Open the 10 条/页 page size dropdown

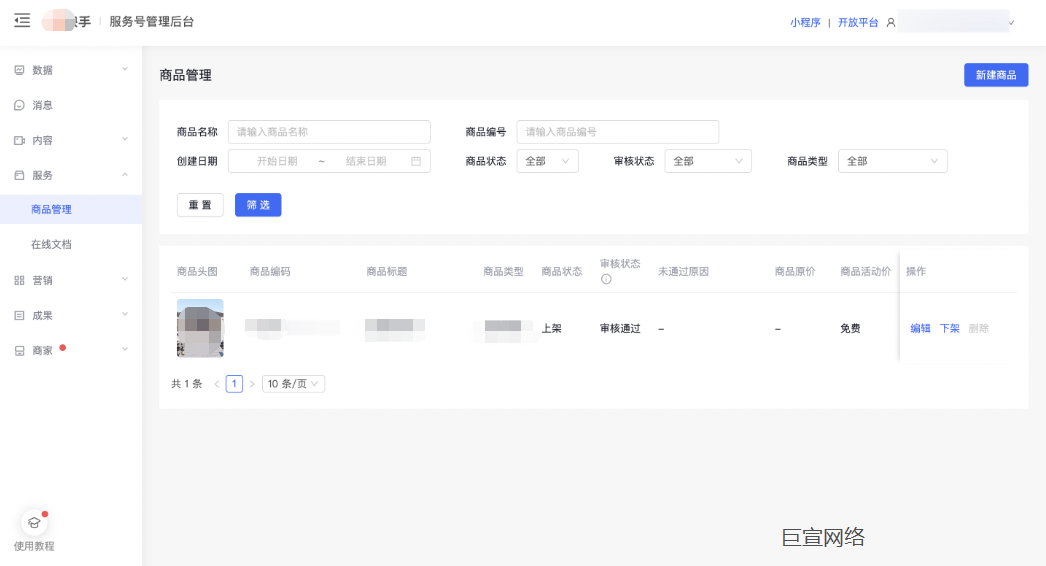tap(294, 384)
